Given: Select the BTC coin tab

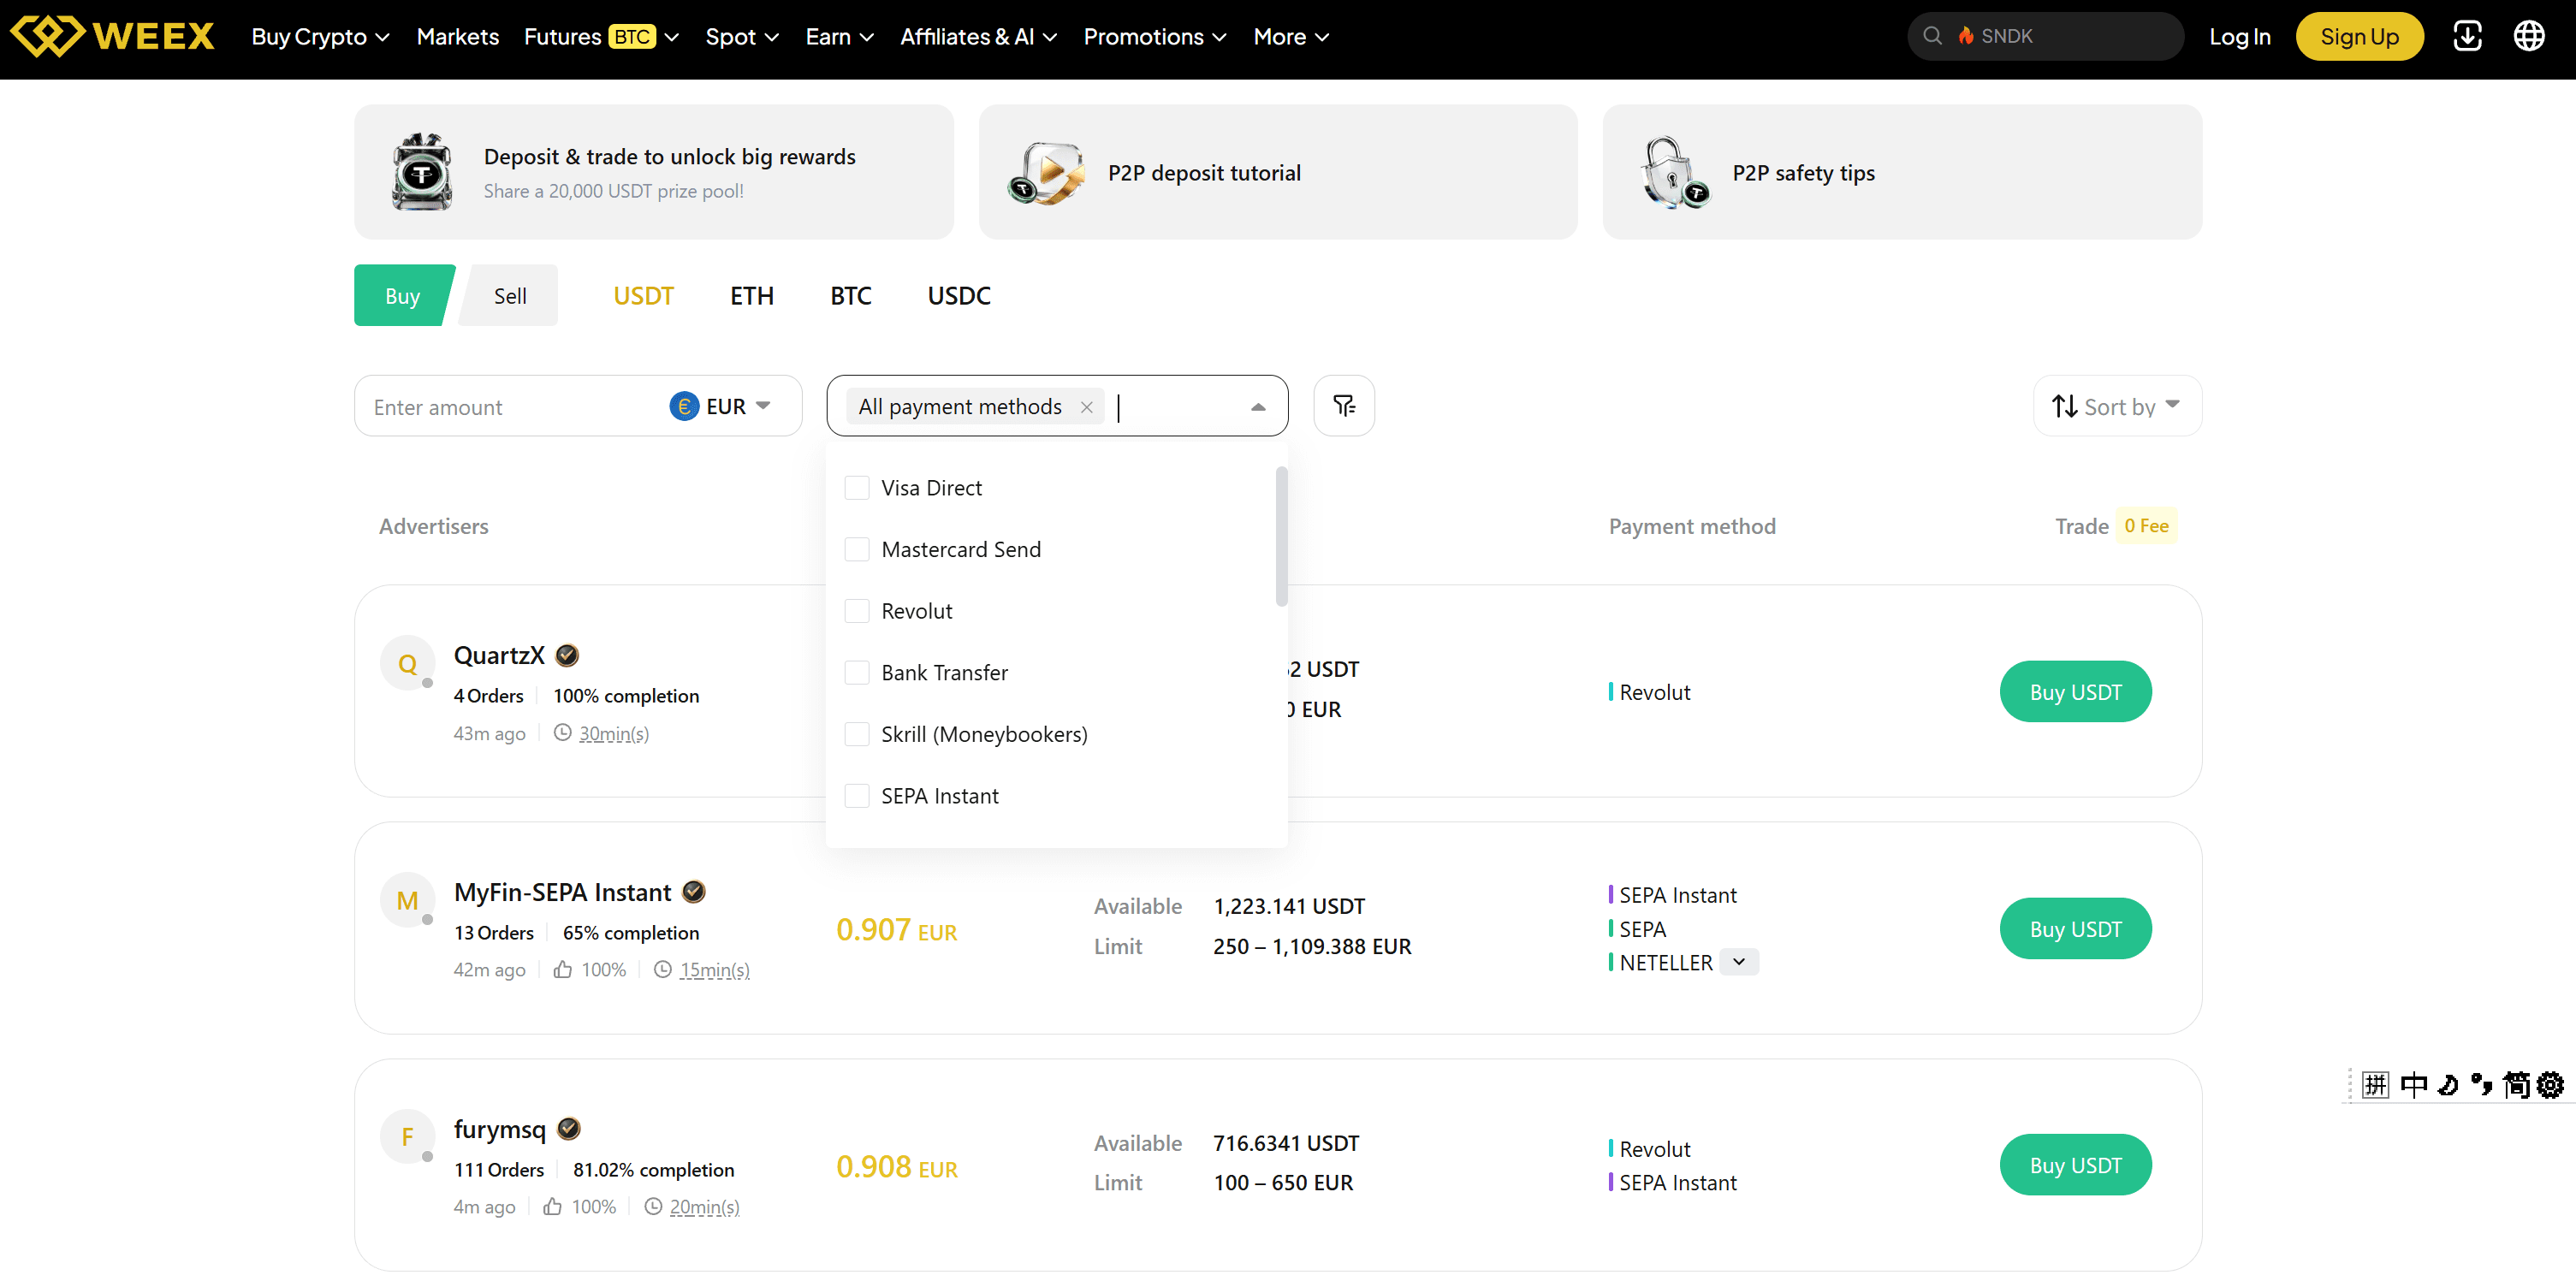Looking at the screenshot, I should click(x=851, y=295).
